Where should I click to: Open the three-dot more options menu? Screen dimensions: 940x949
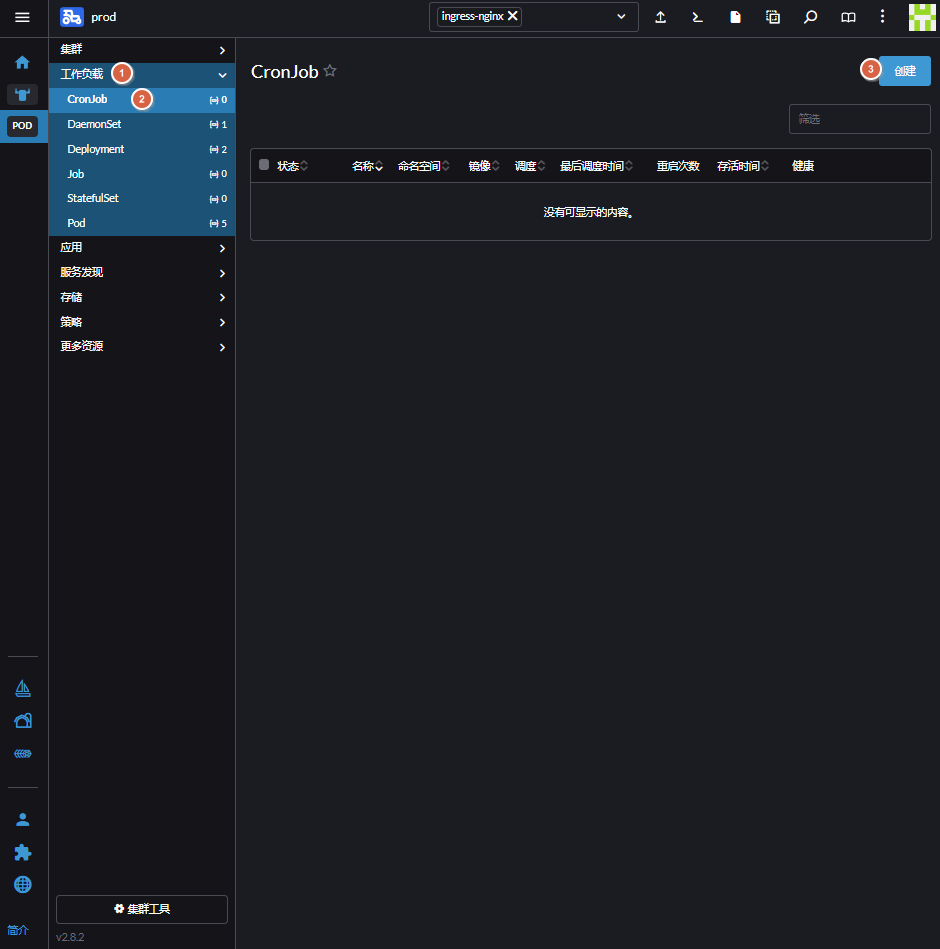[882, 16]
